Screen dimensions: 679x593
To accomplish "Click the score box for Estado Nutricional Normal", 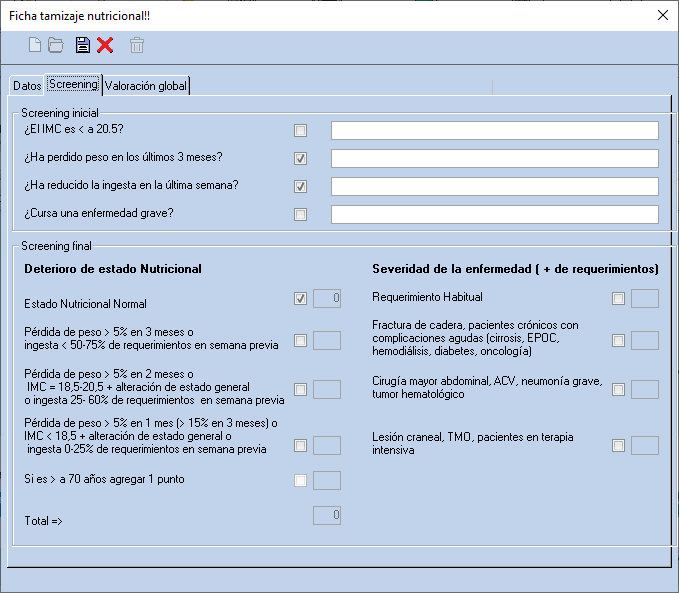I will click(x=327, y=298).
